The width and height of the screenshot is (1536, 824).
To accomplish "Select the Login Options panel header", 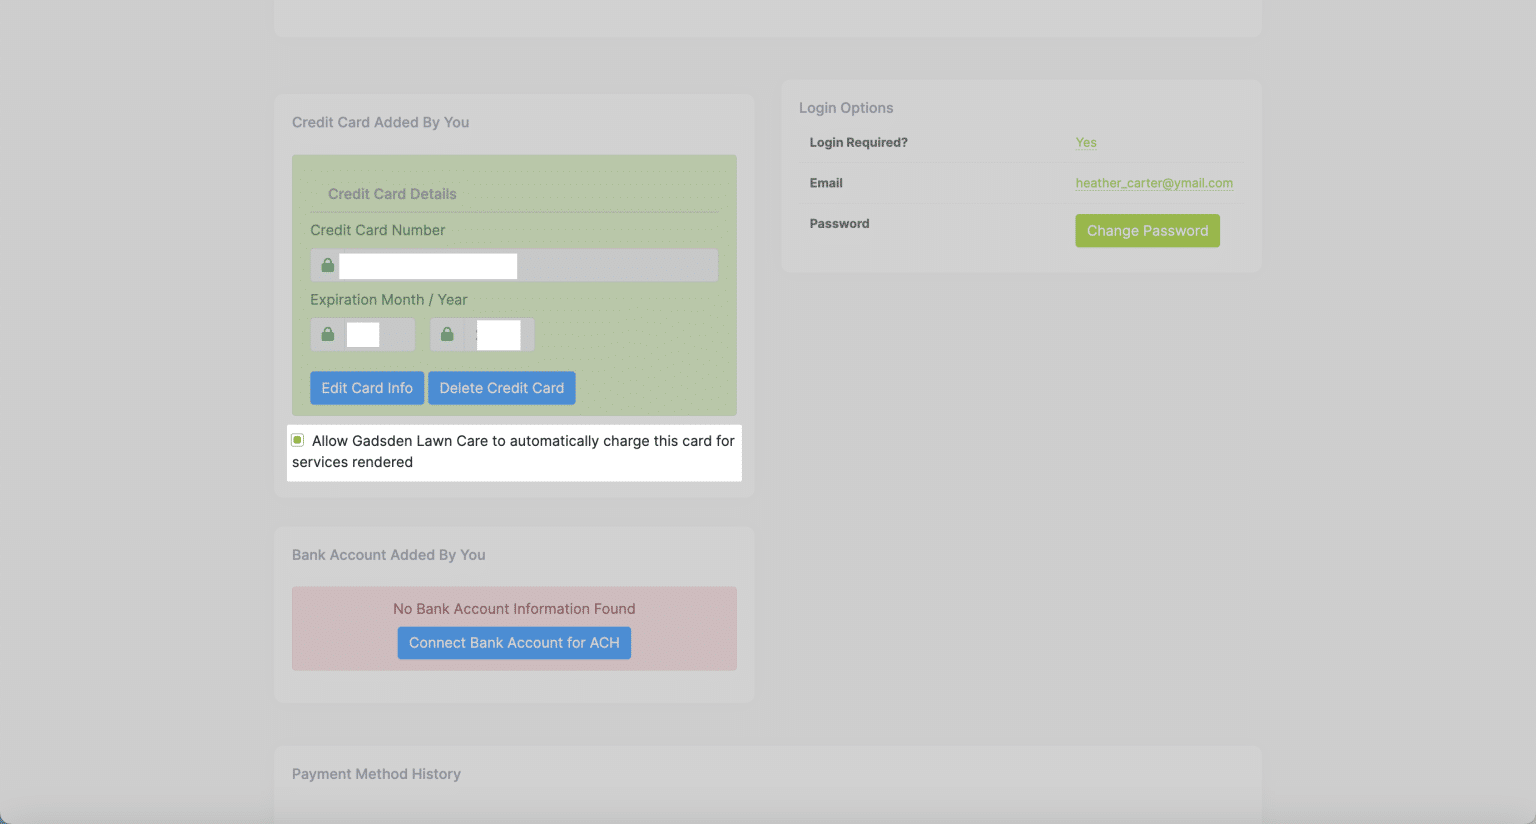I will click(846, 107).
